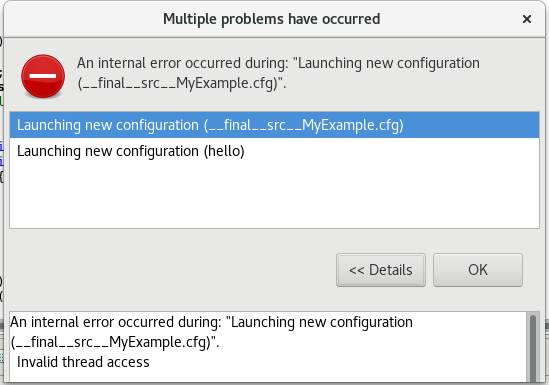The width and height of the screenshot is (549, 385).
Task: Click the << chevrons on Details button
Action: [357, 270]
